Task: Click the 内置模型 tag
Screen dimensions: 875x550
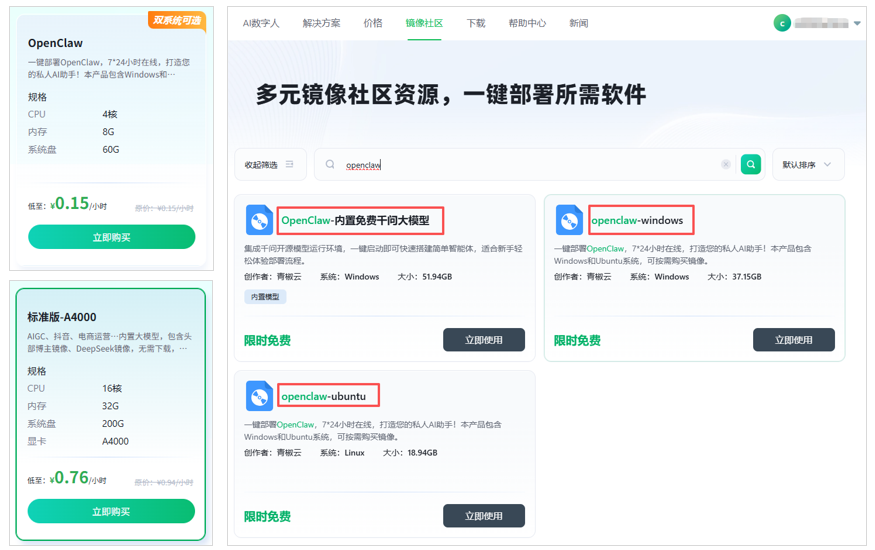Action: pos(266,297)
